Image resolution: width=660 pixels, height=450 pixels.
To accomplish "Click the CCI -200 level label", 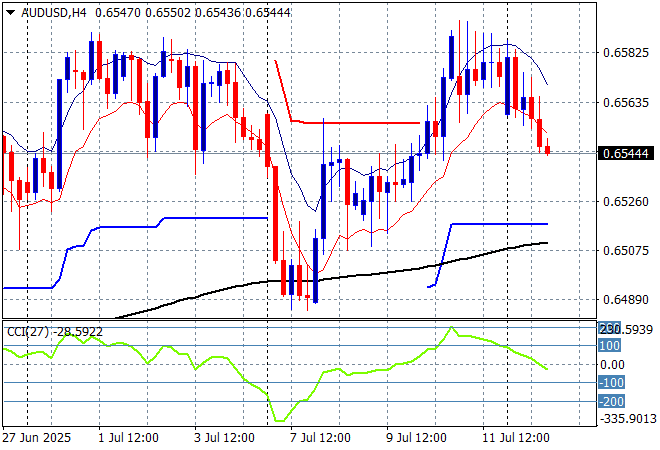I will pos(612,401).
